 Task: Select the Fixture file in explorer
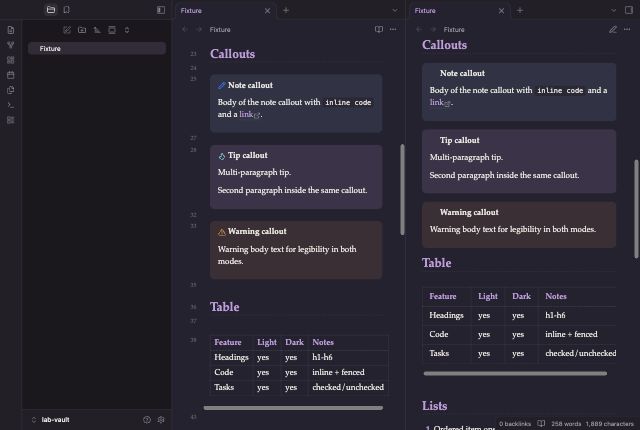click(x=97, y=49)
